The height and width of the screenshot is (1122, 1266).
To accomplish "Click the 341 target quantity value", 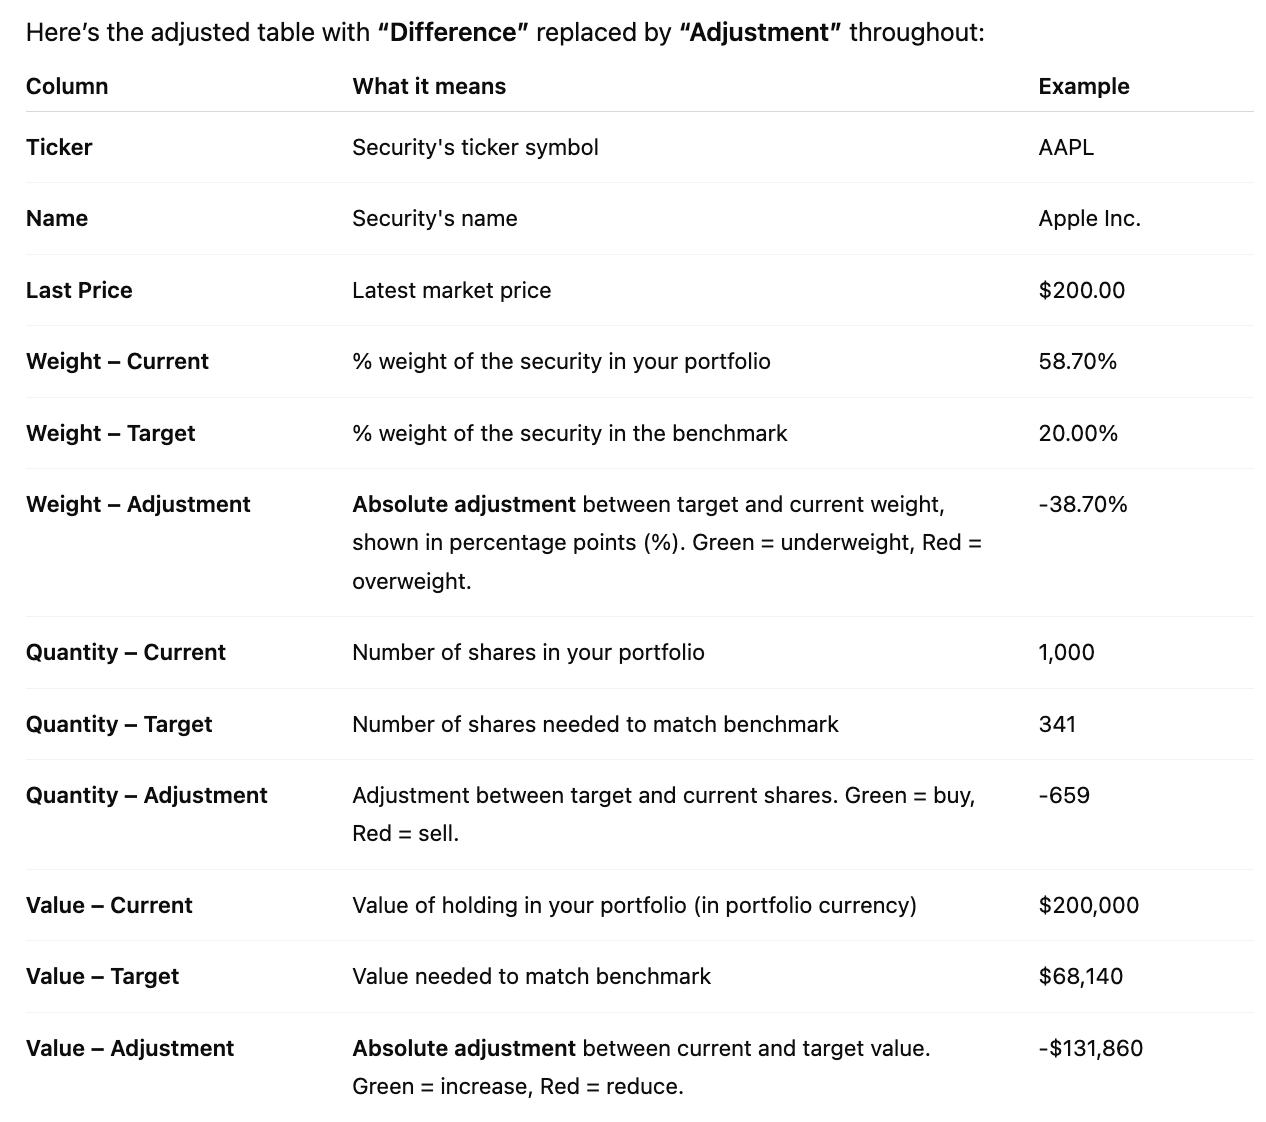I will click(x=1057, y=724).
